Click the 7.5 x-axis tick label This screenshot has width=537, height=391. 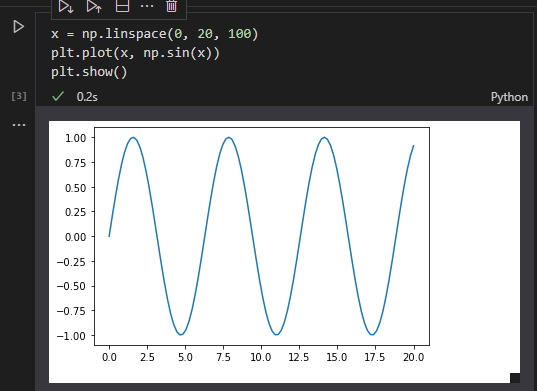223,357
